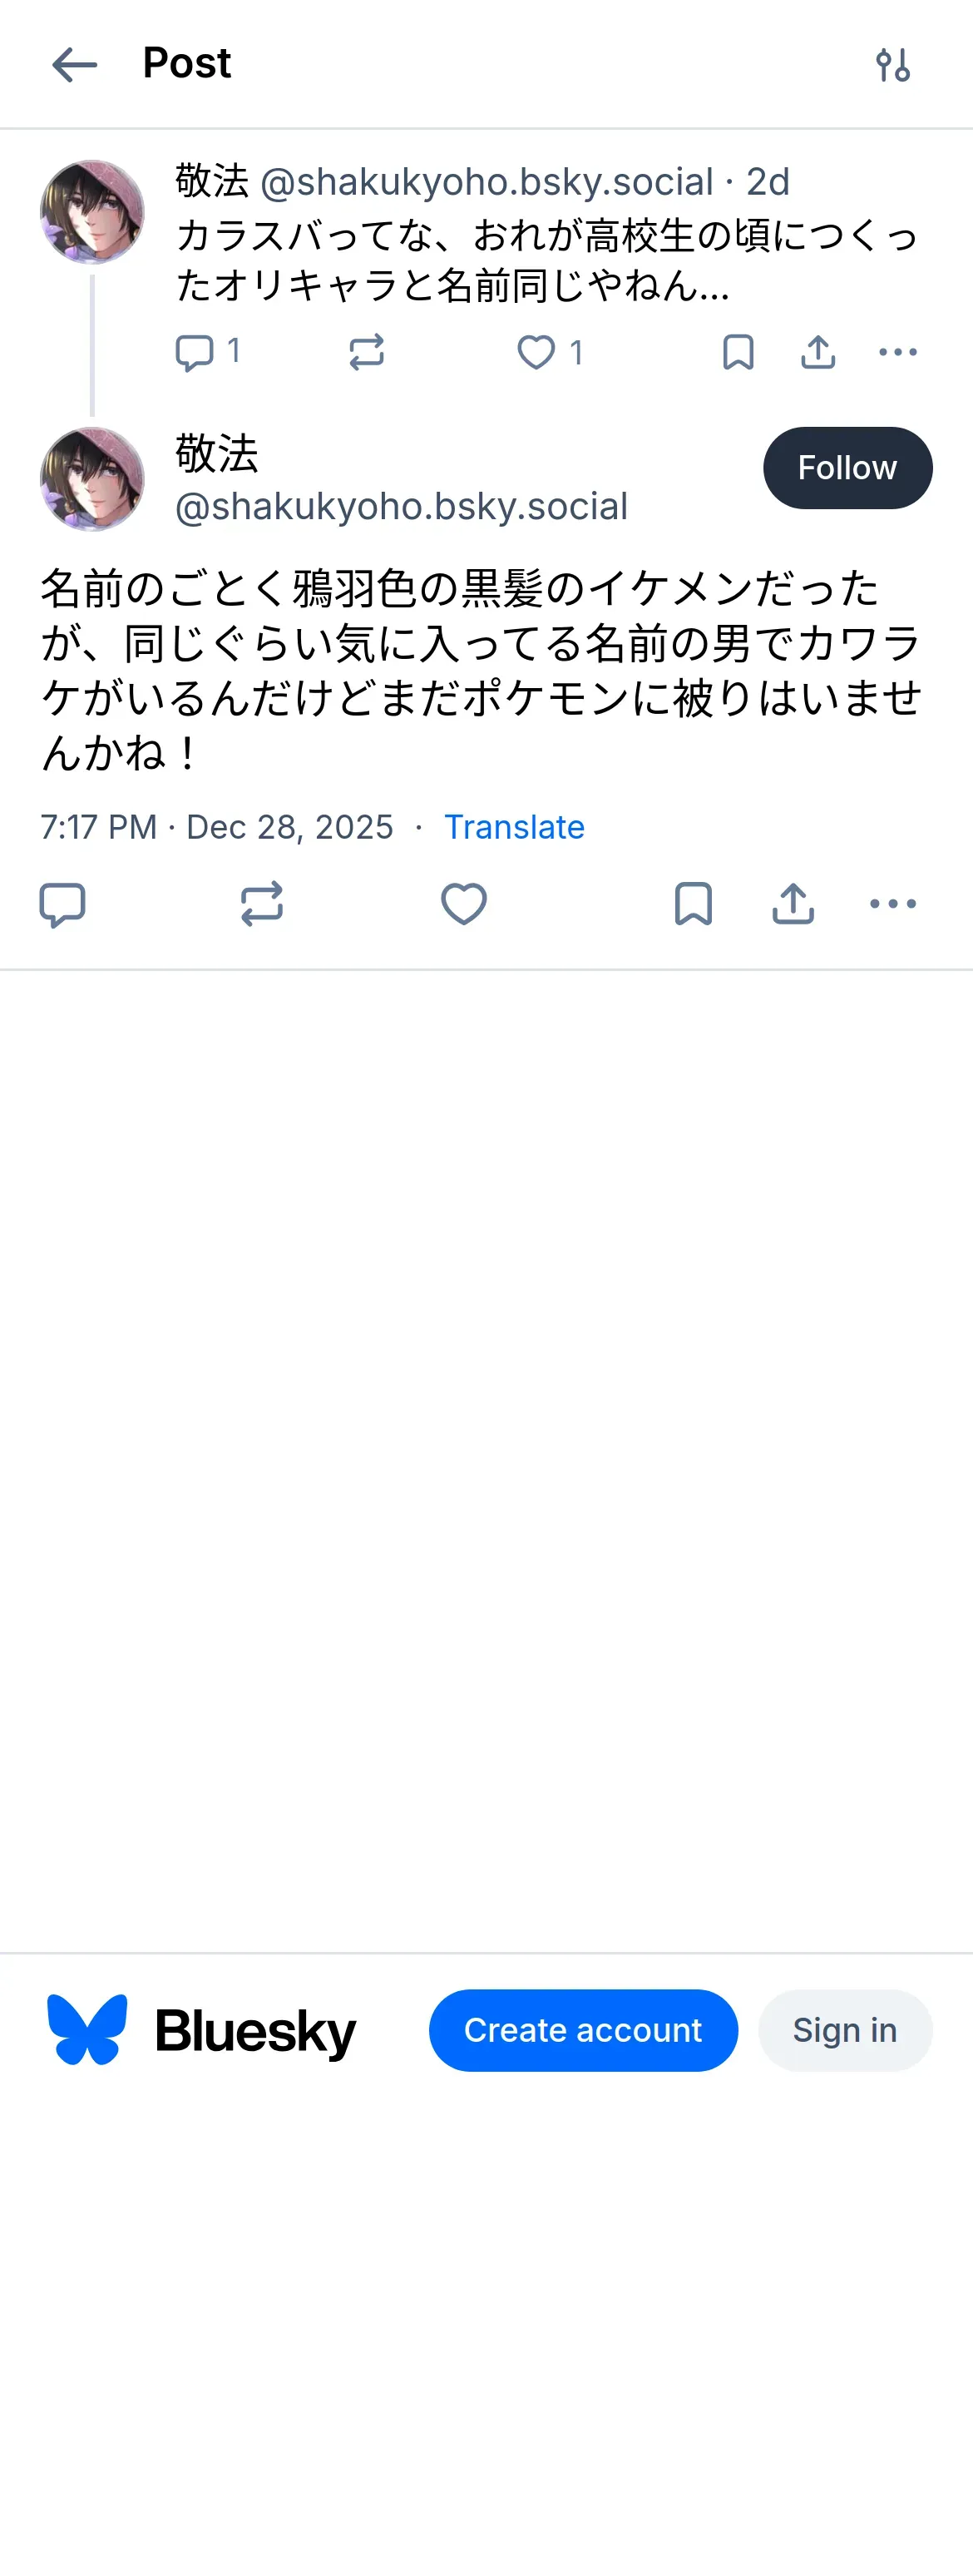Bookmark the parent post
This screenshot has width=973, height=2576.
pyautogui.click(x=738, y=352)
